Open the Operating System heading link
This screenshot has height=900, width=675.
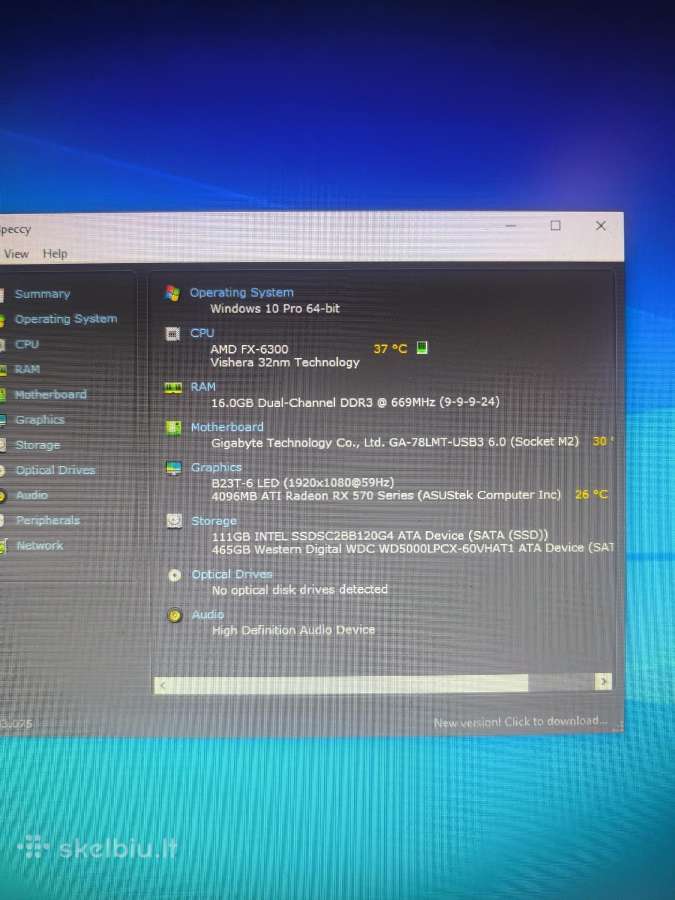242,293
